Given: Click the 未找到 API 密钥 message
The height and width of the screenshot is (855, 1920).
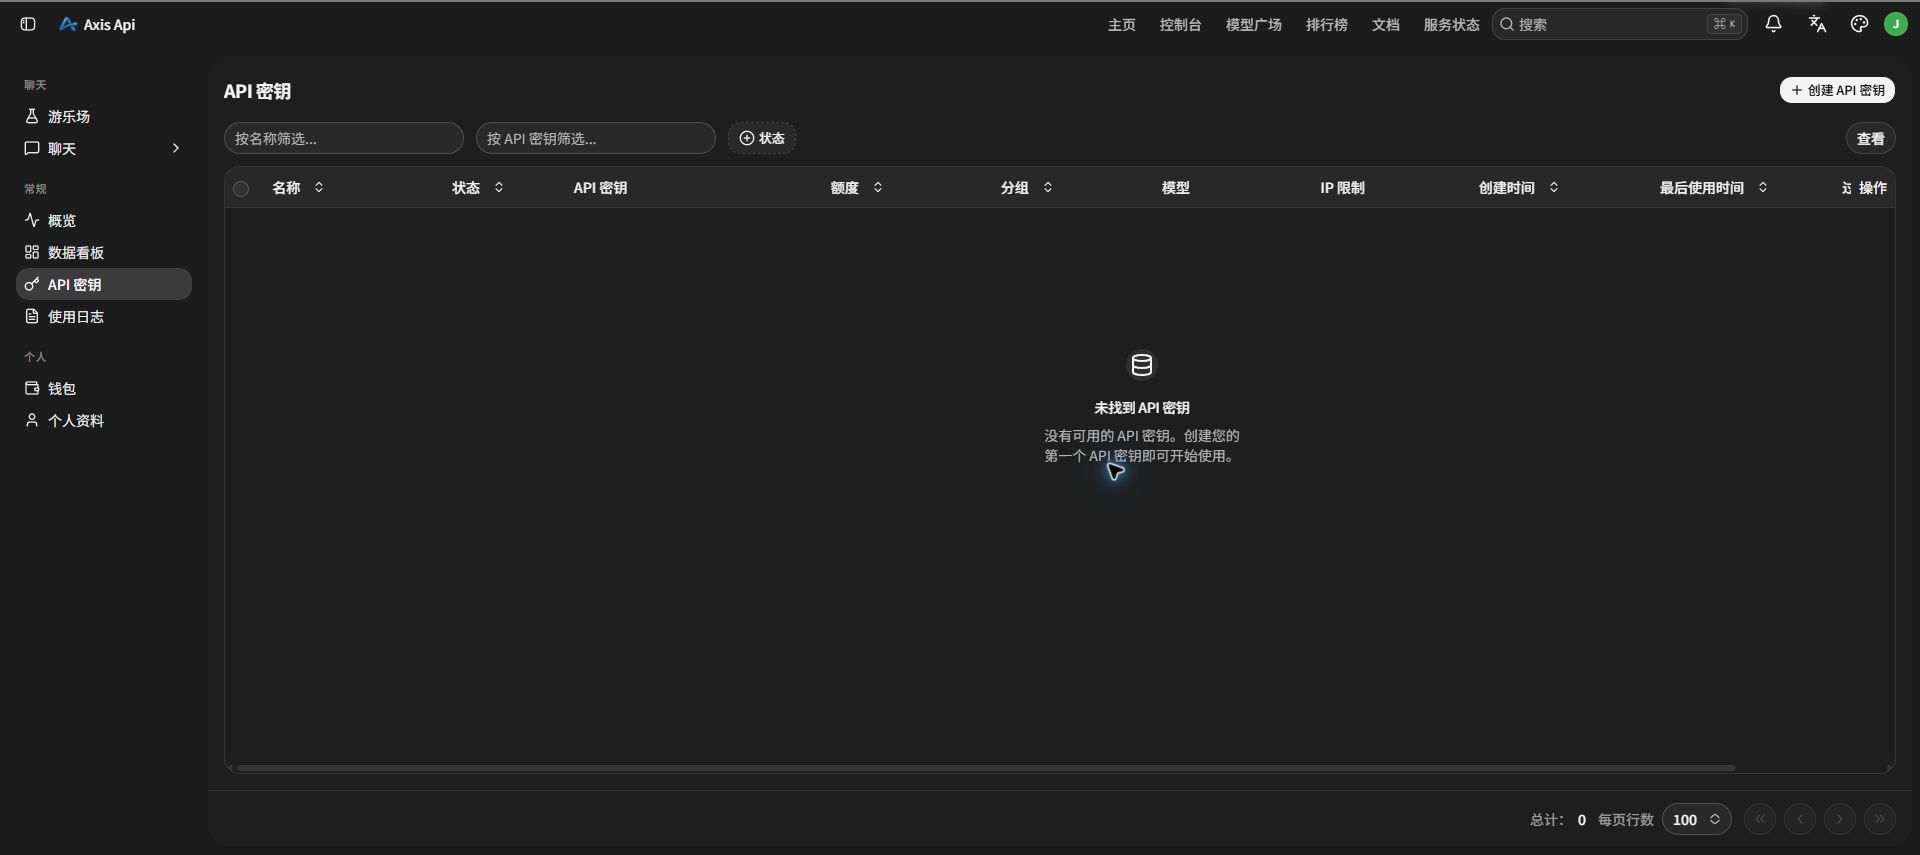Looking at the screenshot, I should point(1141,407).
